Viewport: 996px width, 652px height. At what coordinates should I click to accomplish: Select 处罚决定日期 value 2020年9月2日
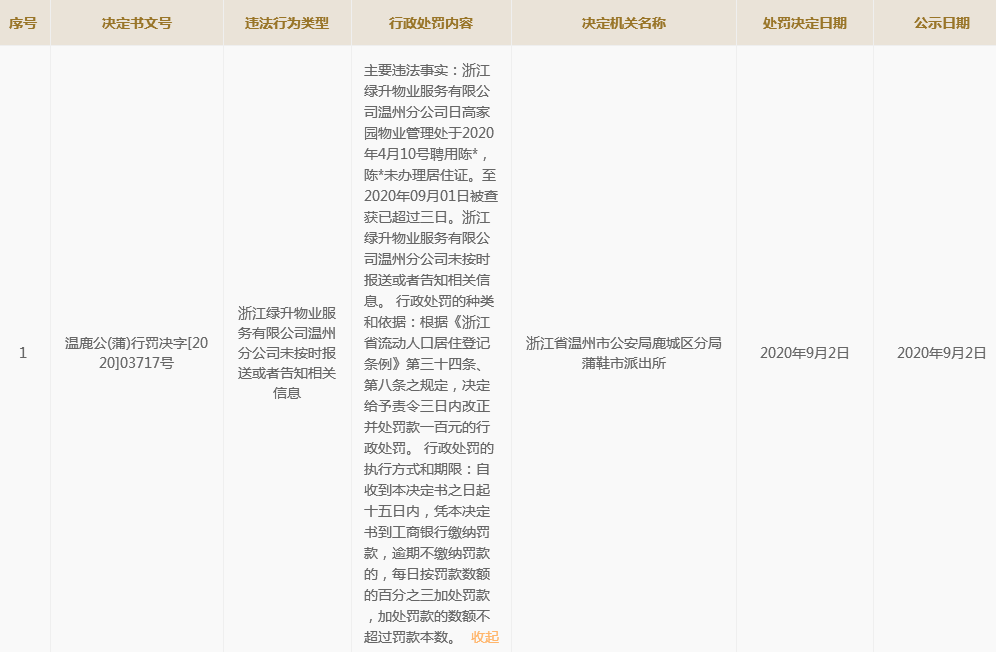coord(805,353)
